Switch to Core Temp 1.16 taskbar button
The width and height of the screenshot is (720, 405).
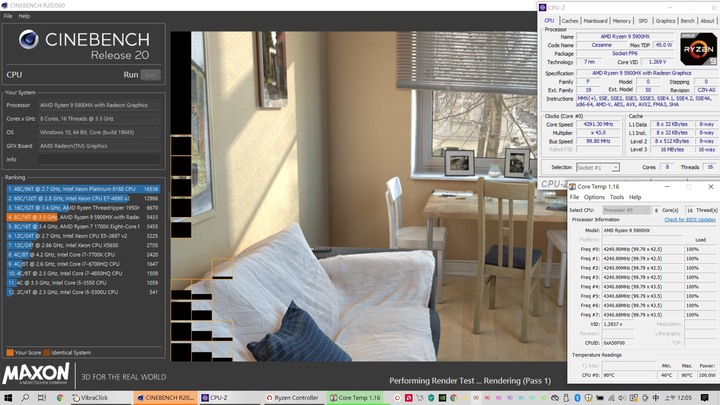(355, 398)
